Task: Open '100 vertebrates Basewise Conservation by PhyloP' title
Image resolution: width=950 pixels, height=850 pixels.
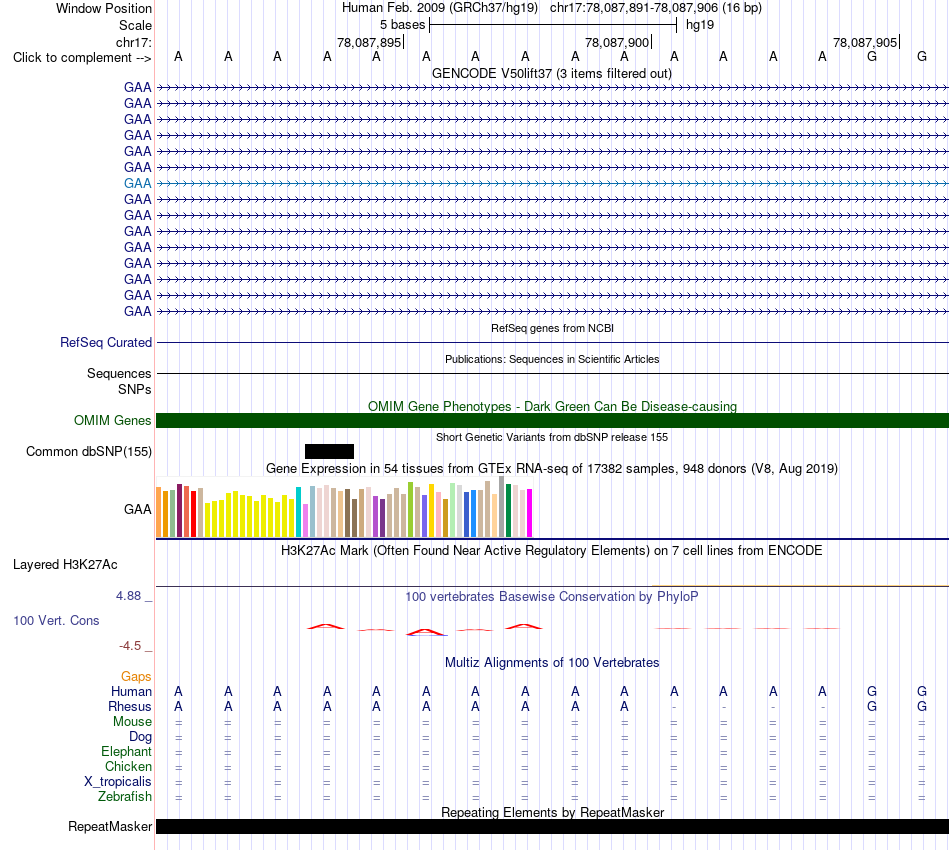Action: [552, 597]
